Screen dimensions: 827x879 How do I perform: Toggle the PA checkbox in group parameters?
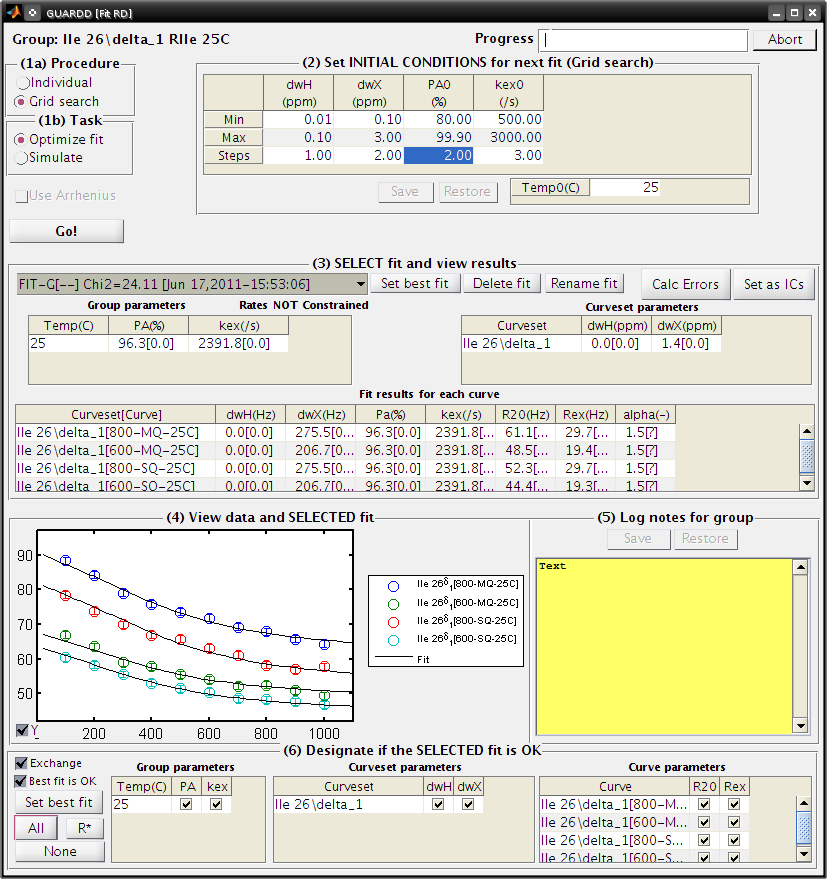click(186, 804)
